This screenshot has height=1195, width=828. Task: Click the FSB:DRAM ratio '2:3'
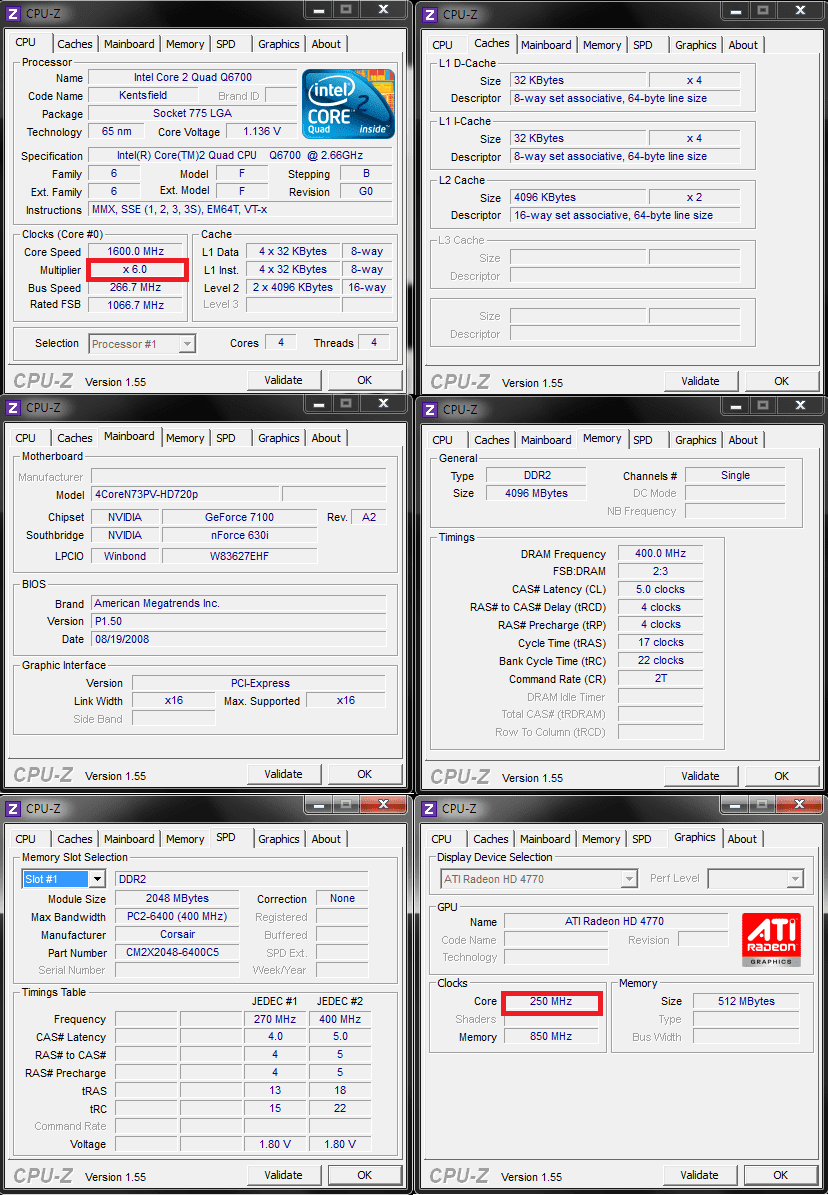660,572
